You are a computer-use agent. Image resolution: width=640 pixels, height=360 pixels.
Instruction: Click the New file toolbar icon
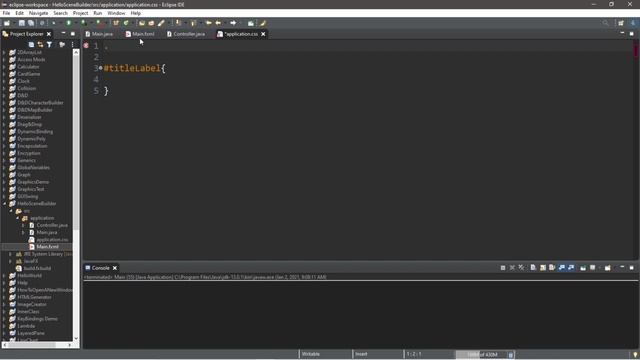[x=7, y=23]
